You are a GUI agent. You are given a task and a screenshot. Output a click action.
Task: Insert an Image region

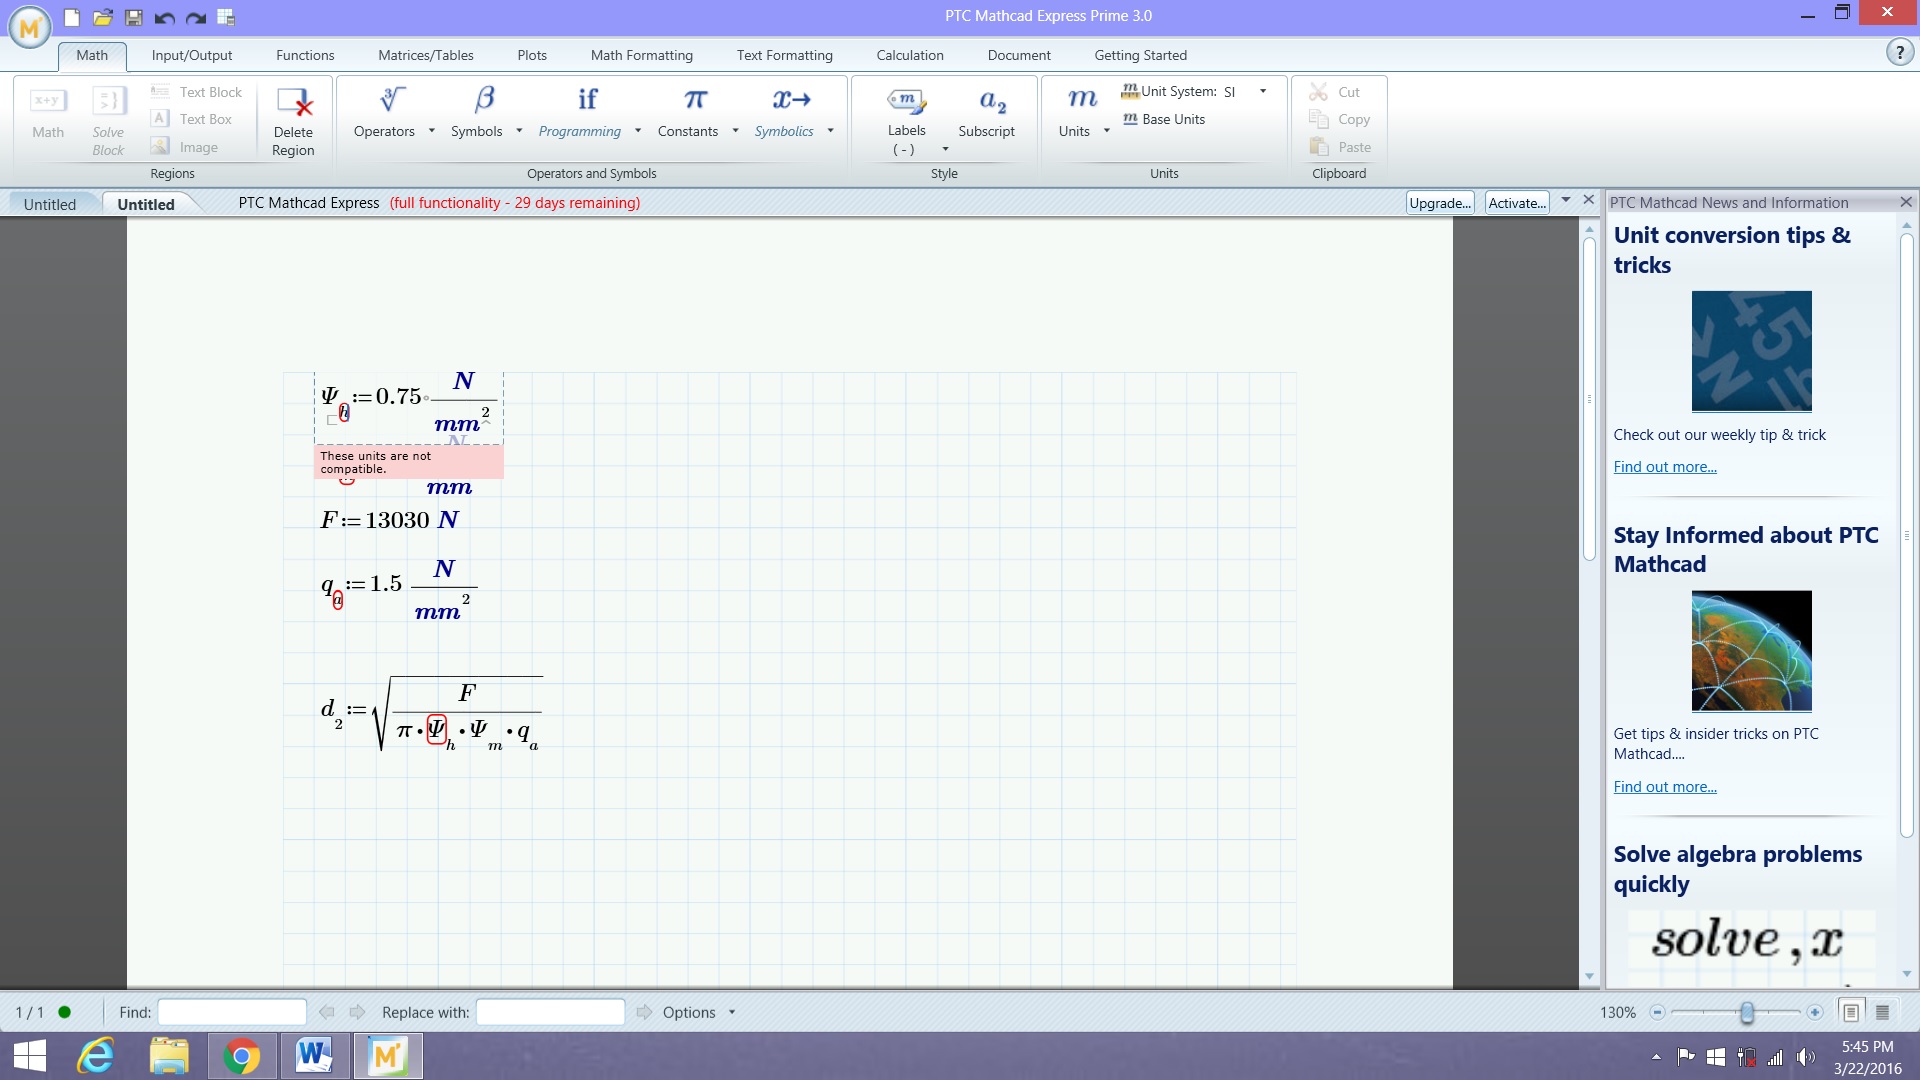(x=185, y=147)
